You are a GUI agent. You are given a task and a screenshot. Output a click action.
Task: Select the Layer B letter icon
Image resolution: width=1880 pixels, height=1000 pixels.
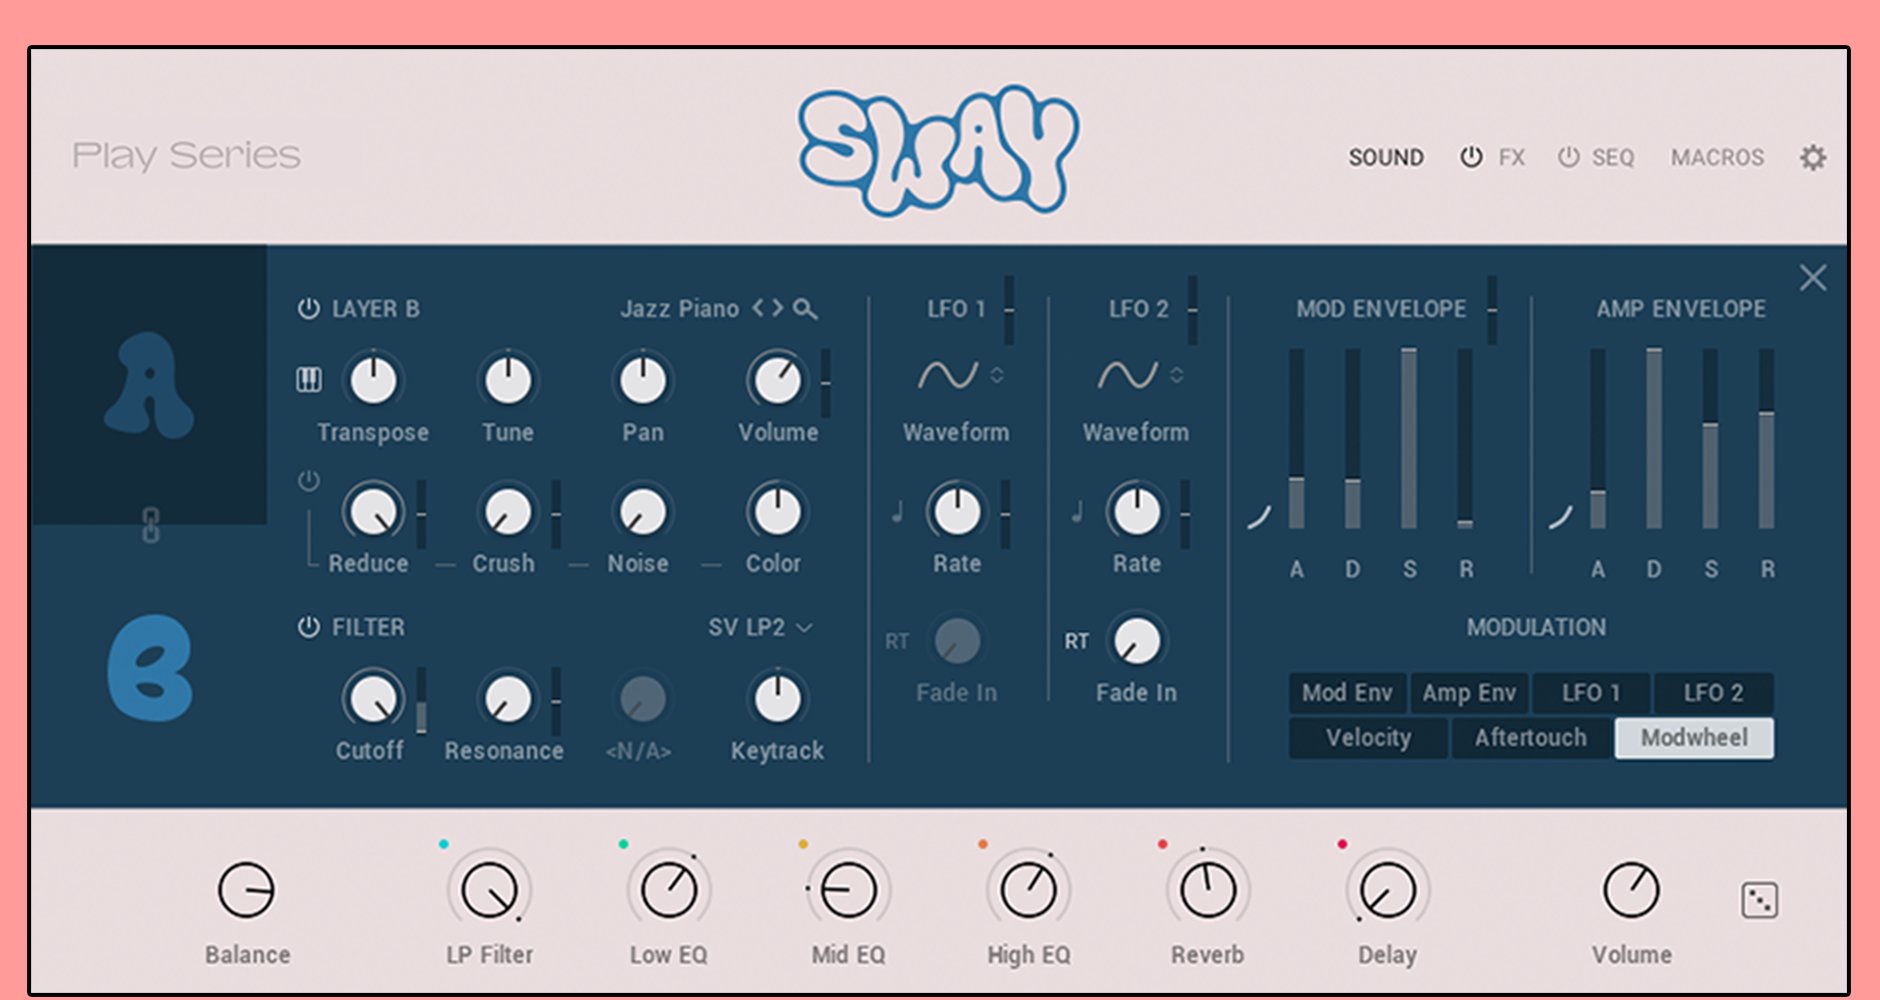tap(150, 668)
